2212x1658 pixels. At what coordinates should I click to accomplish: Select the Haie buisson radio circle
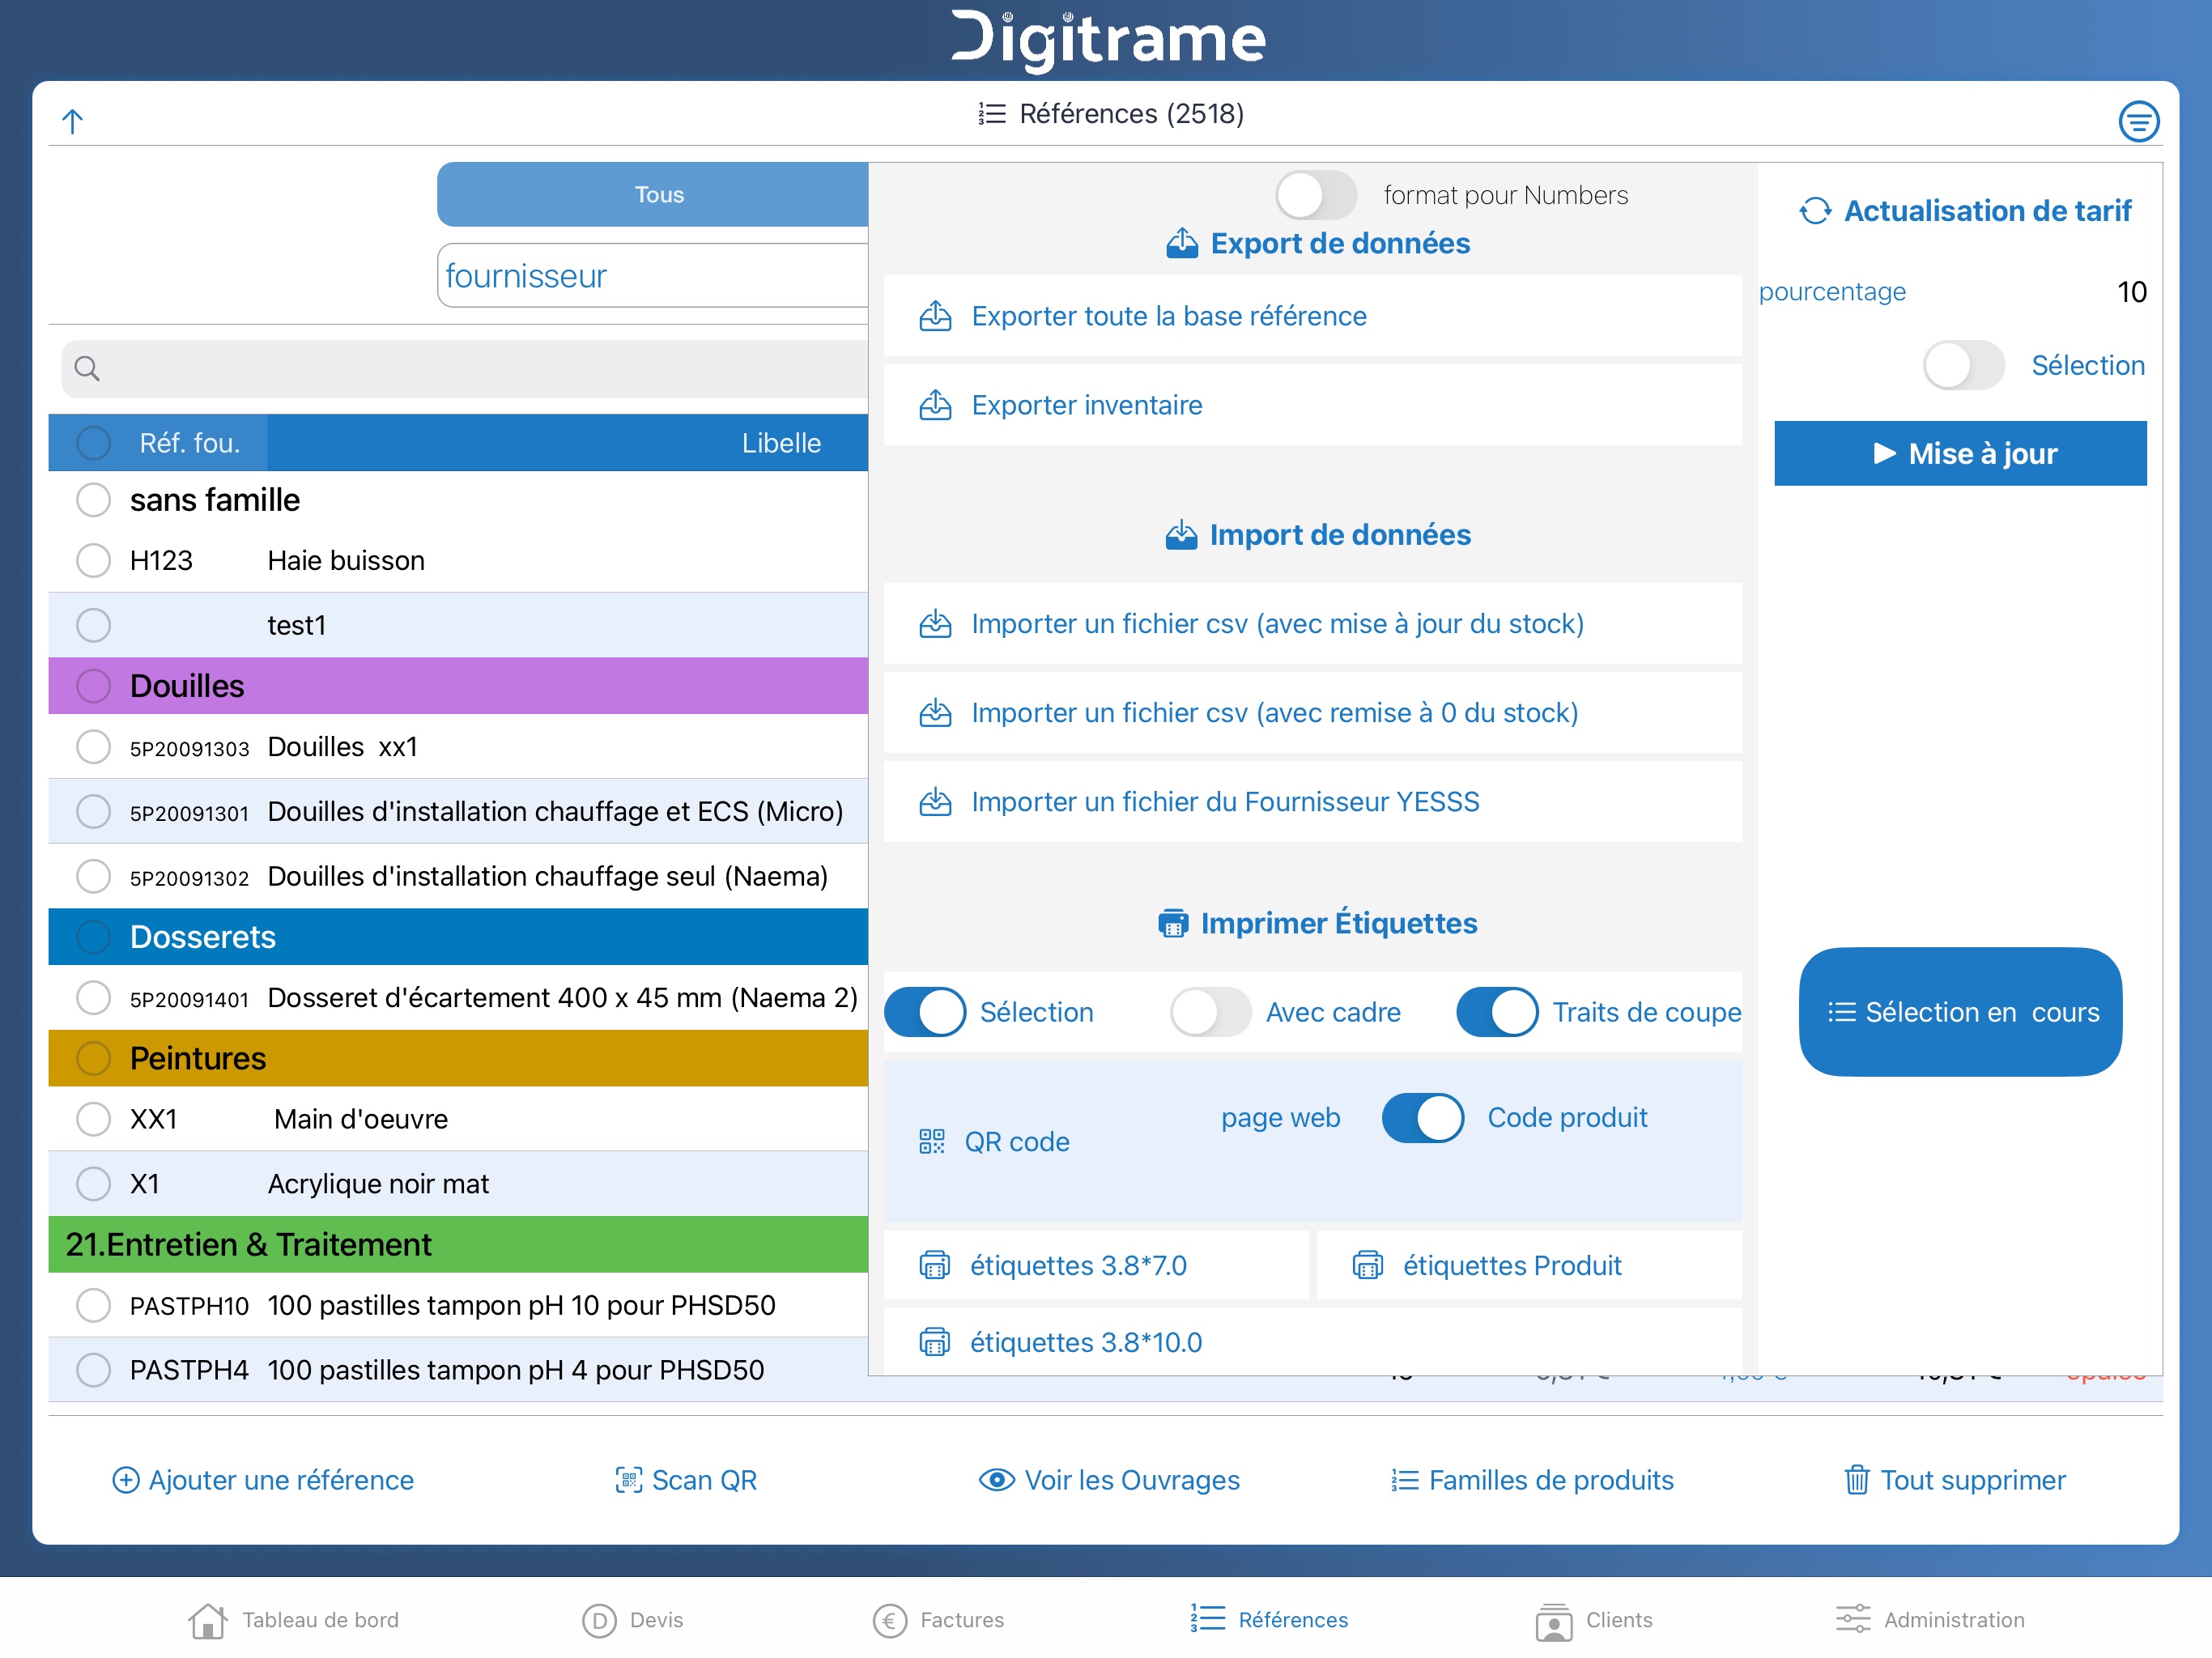[94, 560]
